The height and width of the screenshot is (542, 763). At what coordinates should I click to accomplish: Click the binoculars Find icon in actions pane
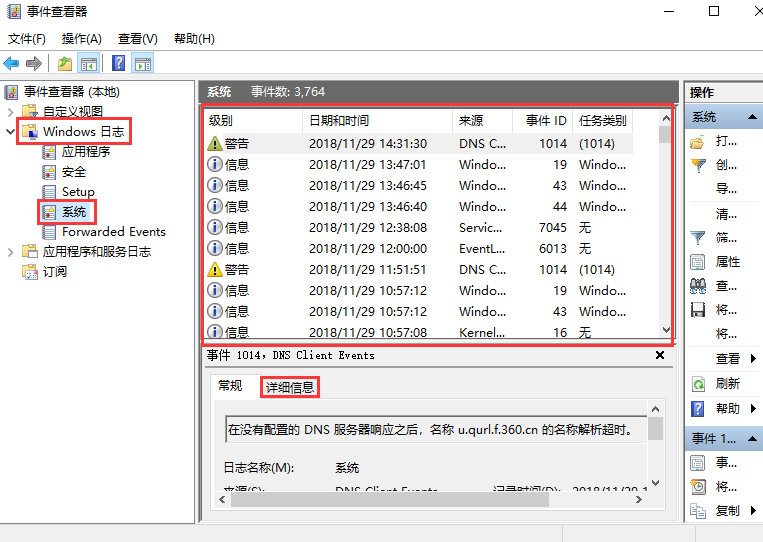pos(698,286)
